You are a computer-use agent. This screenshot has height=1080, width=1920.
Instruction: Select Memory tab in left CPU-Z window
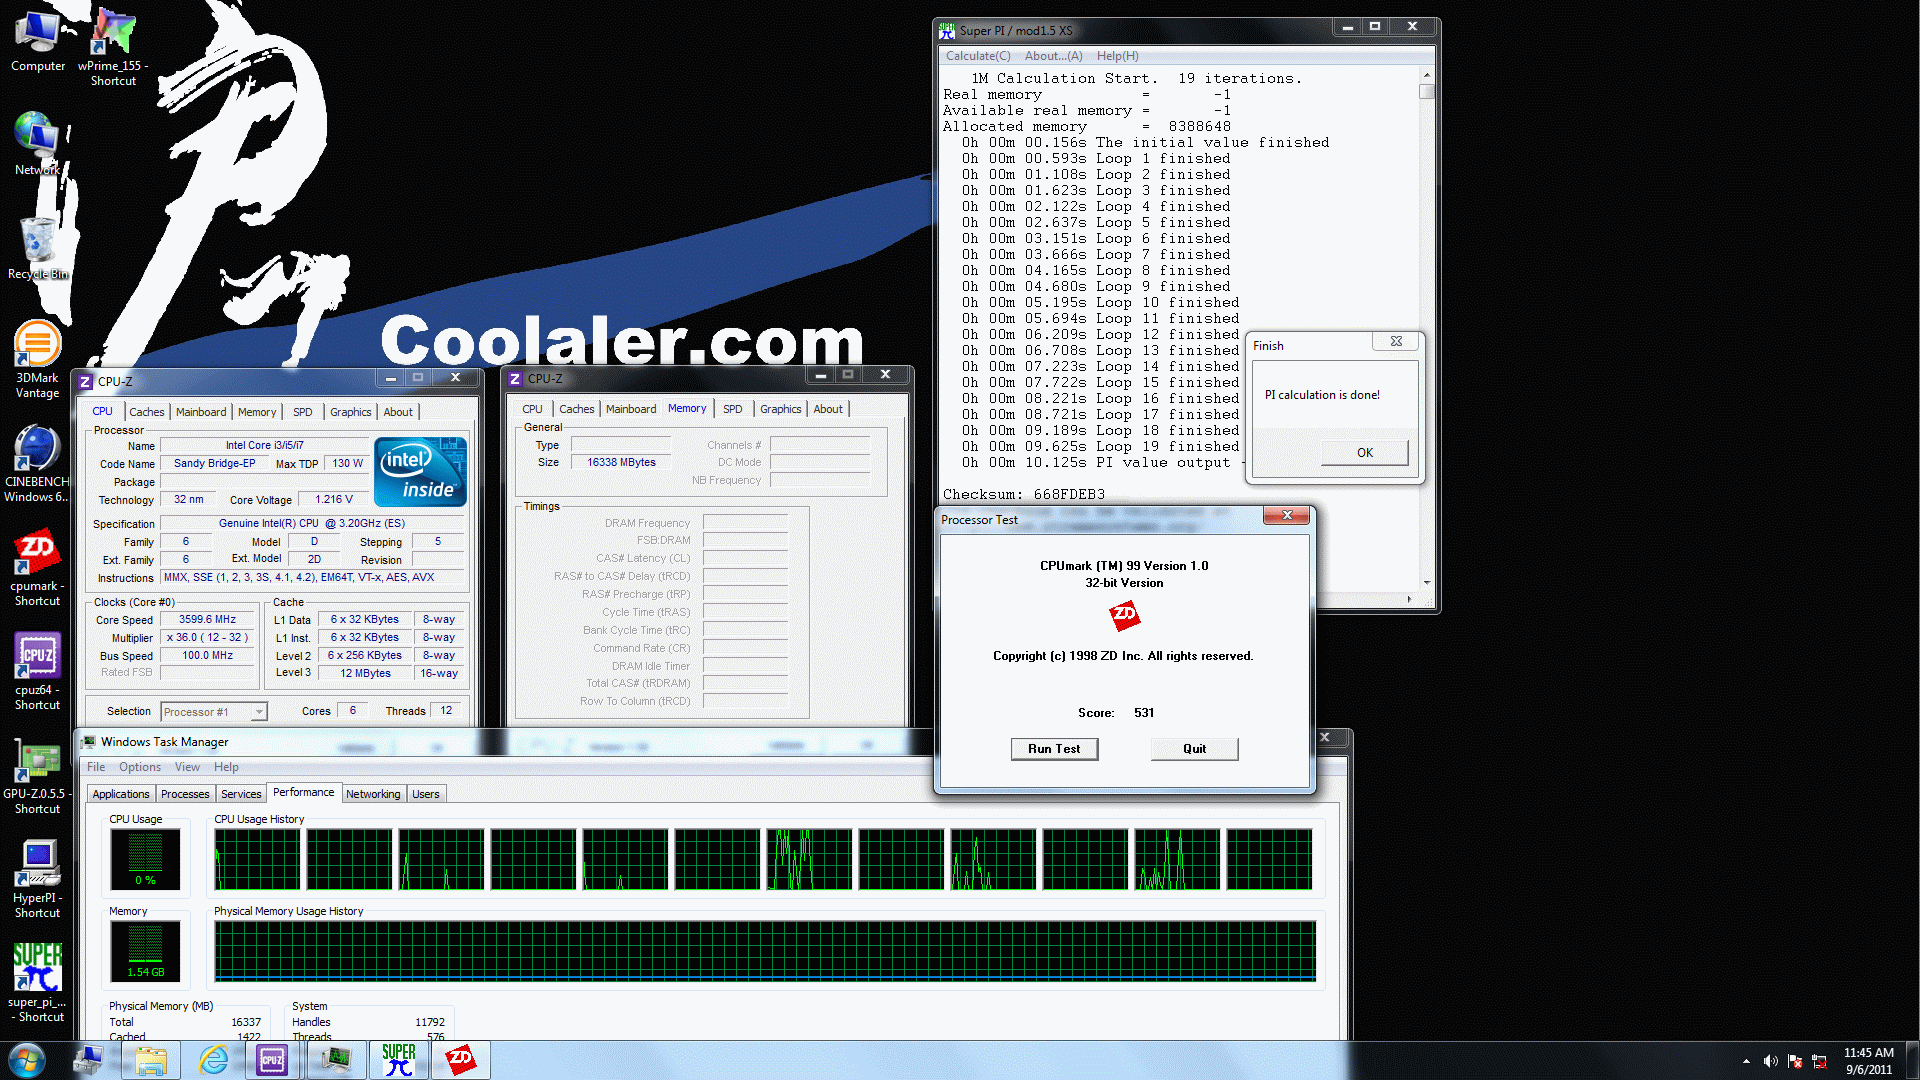(x=257, y=412)
